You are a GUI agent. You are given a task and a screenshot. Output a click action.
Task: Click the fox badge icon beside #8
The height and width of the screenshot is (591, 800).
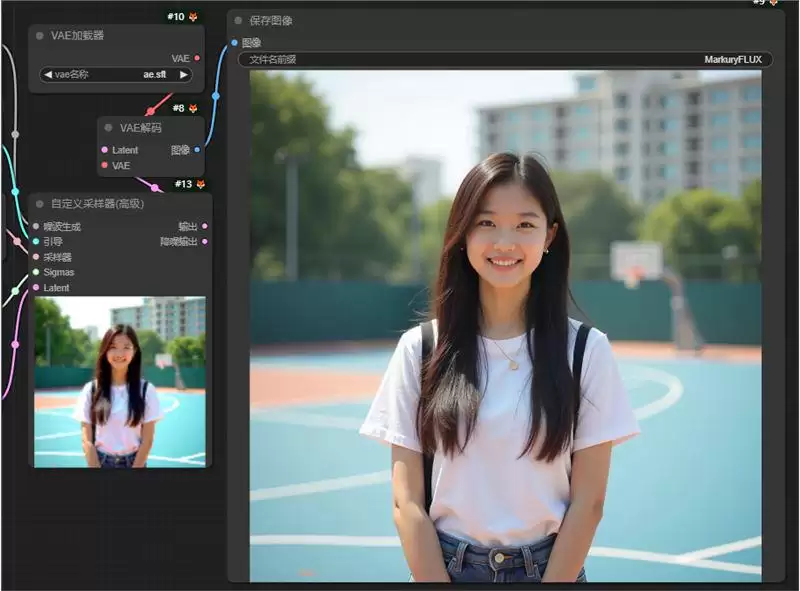click(x=193, y=108)
